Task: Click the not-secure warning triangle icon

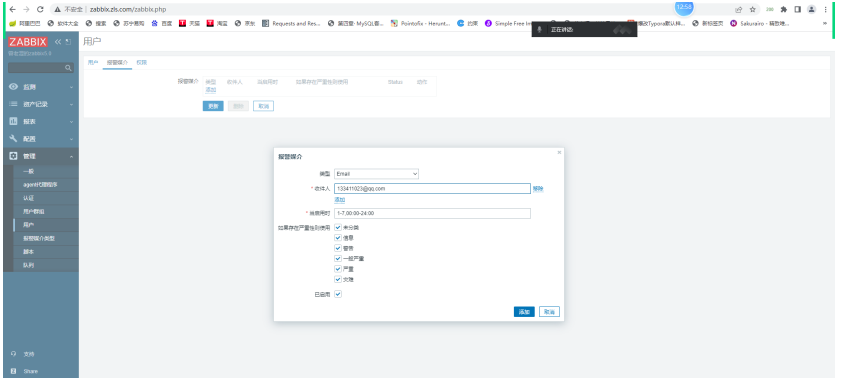Action: pyautogui.click(x=57, y=9)
